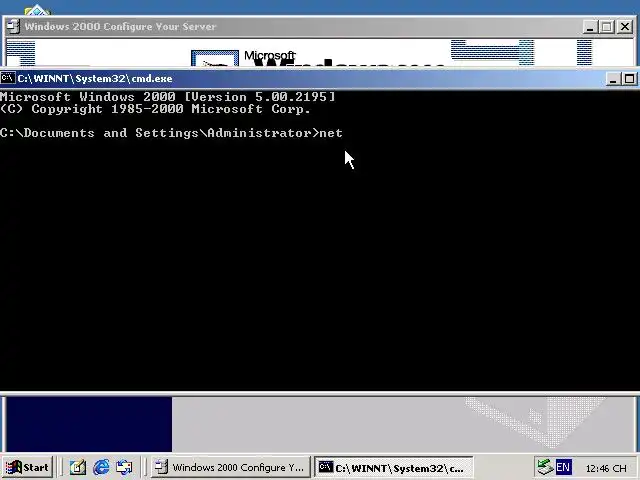Viewport: 640px width, 480px height.
Task: Select the cmd.exe taskbar button
Action: tap(394, 467)
